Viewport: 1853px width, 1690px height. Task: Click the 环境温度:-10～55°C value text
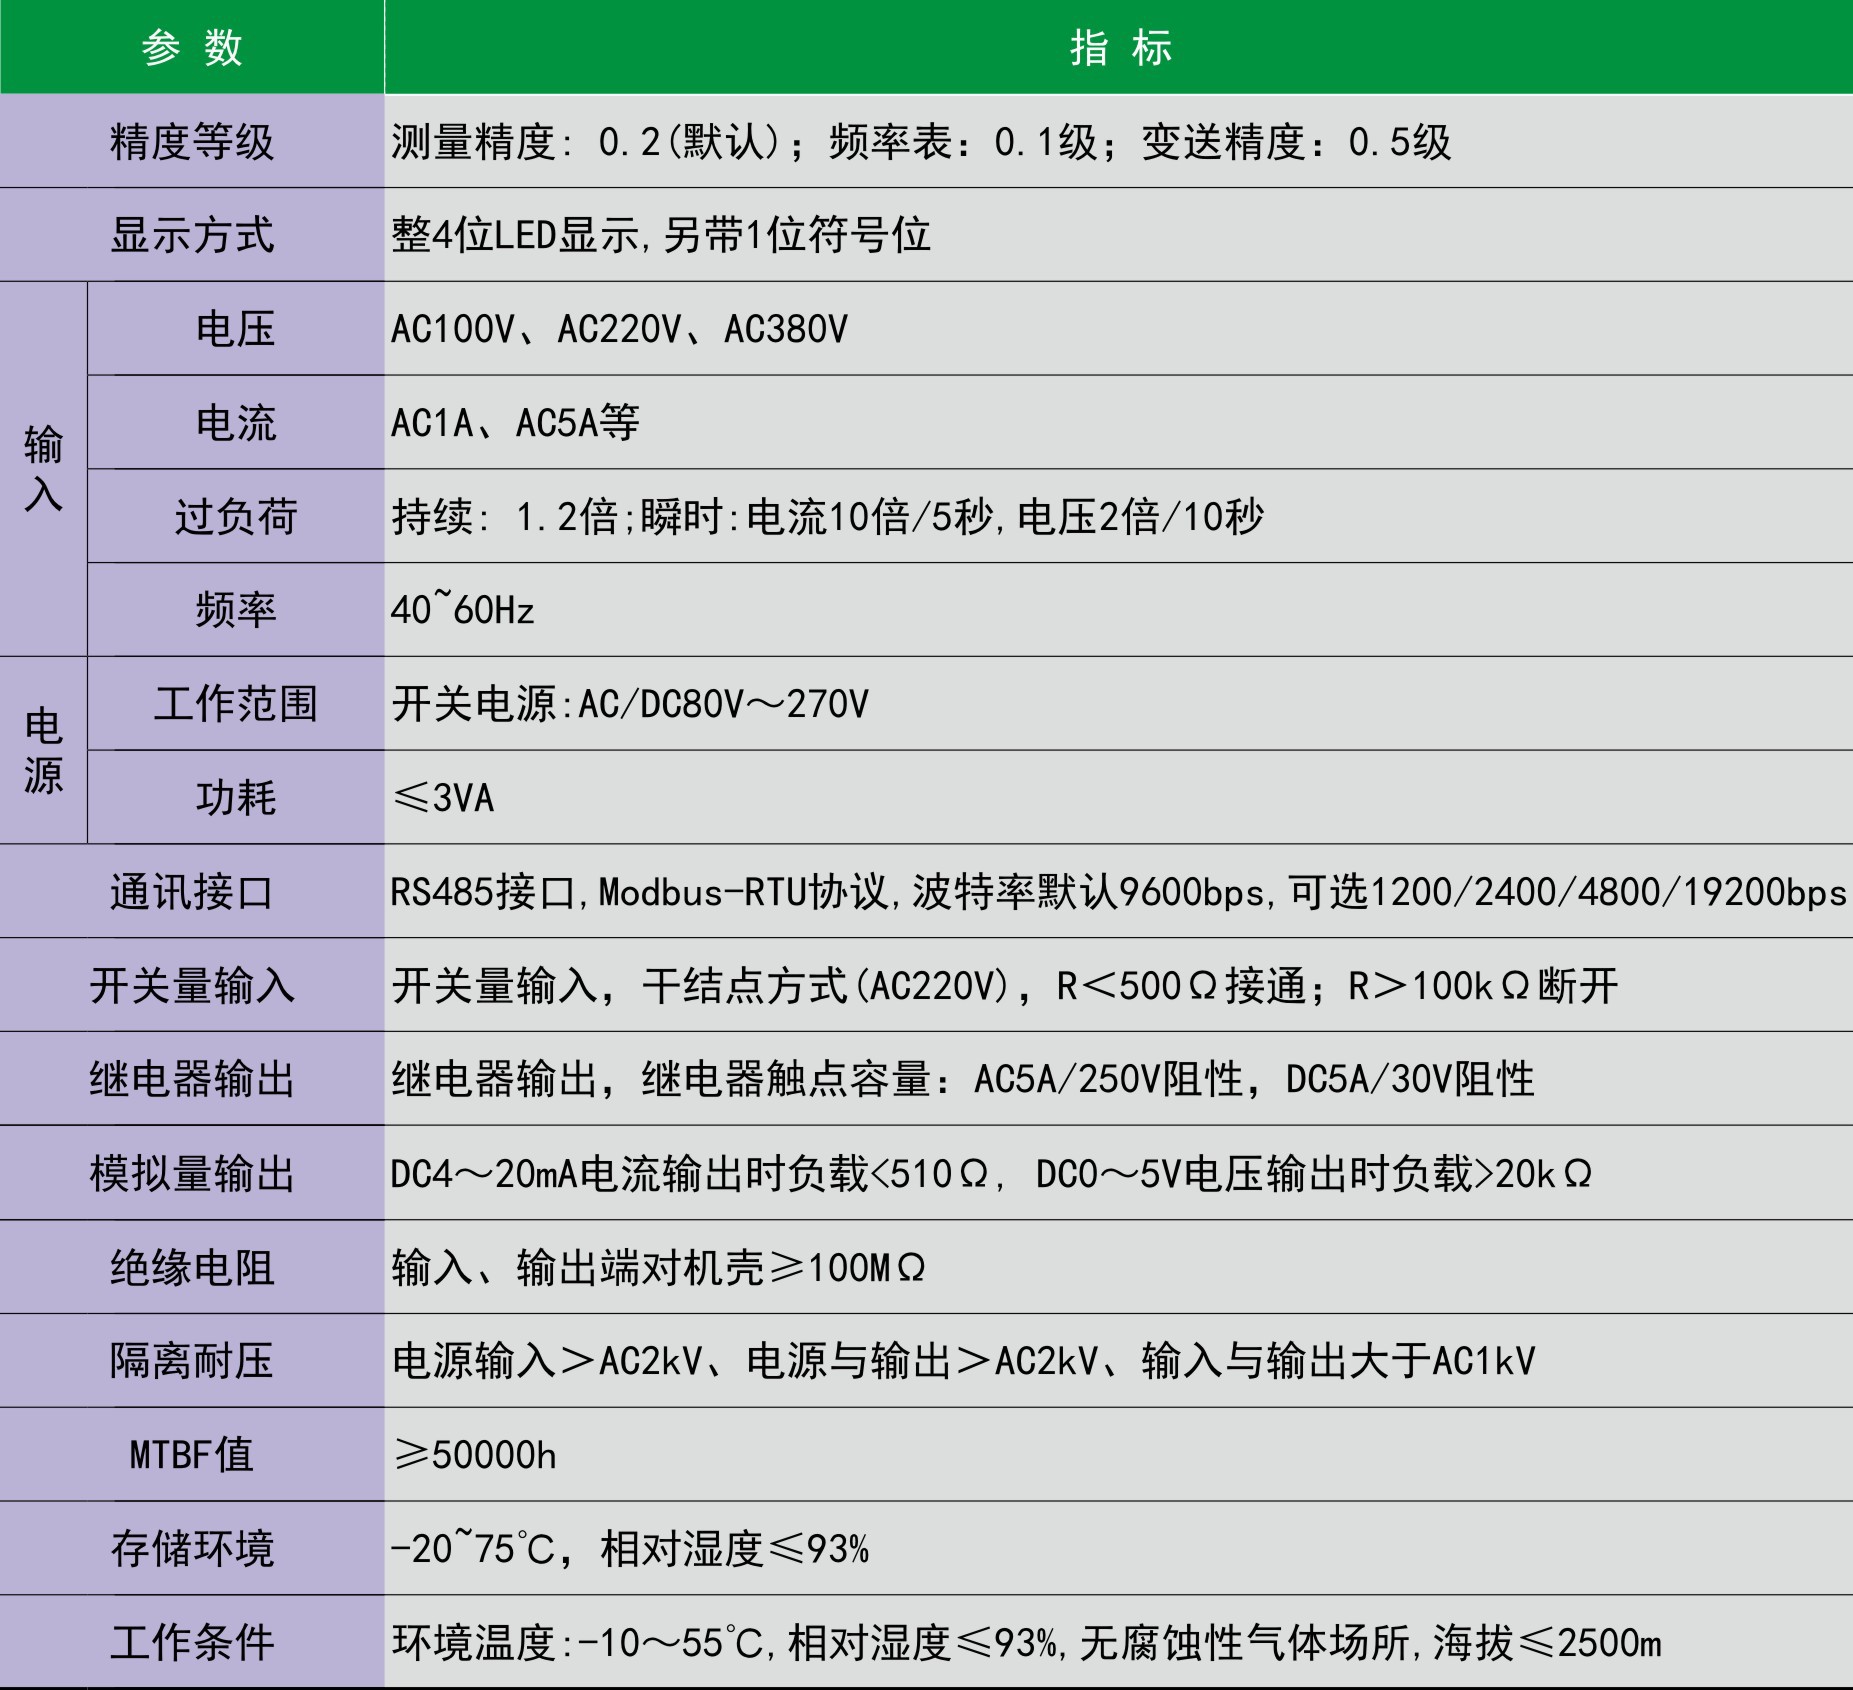(1026, 1643)
